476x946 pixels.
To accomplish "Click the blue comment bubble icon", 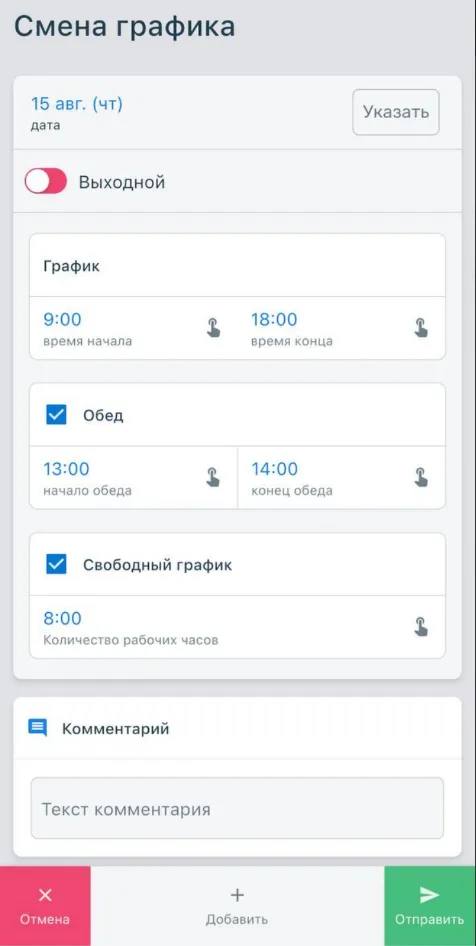I will click(x=37, y=728).
